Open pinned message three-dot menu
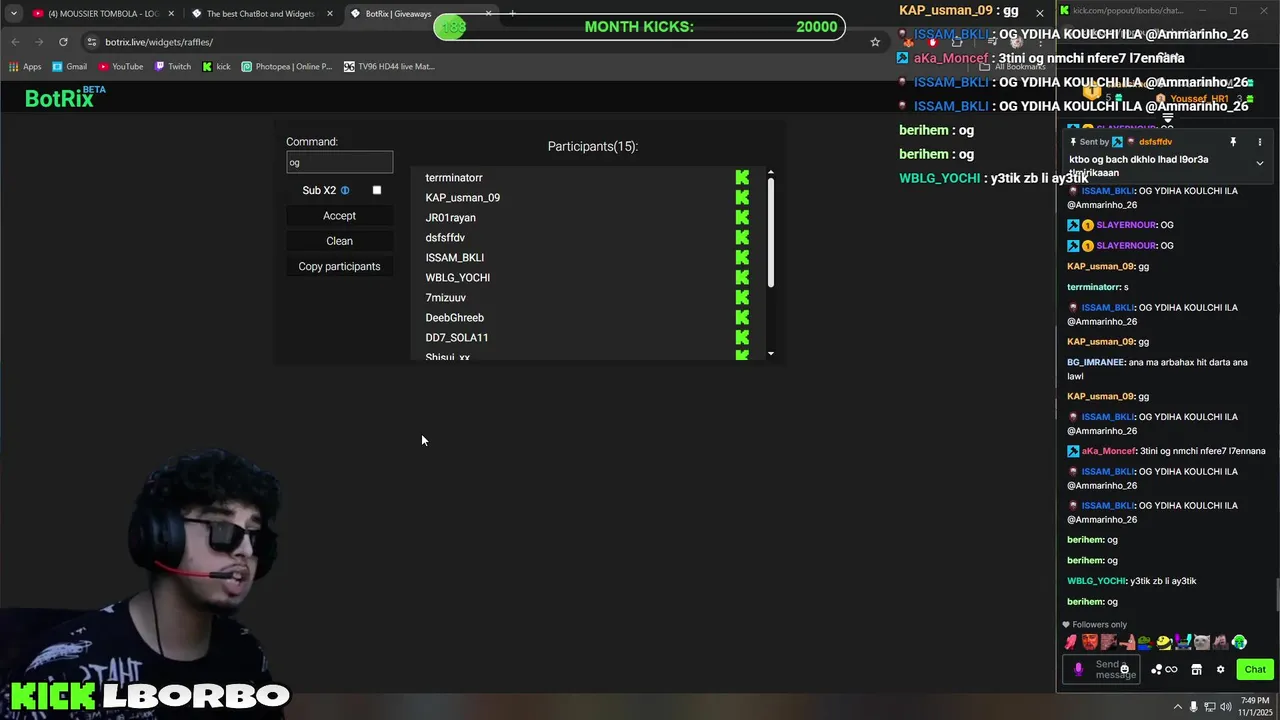1280x720 pixels. tap(1260, 142)
